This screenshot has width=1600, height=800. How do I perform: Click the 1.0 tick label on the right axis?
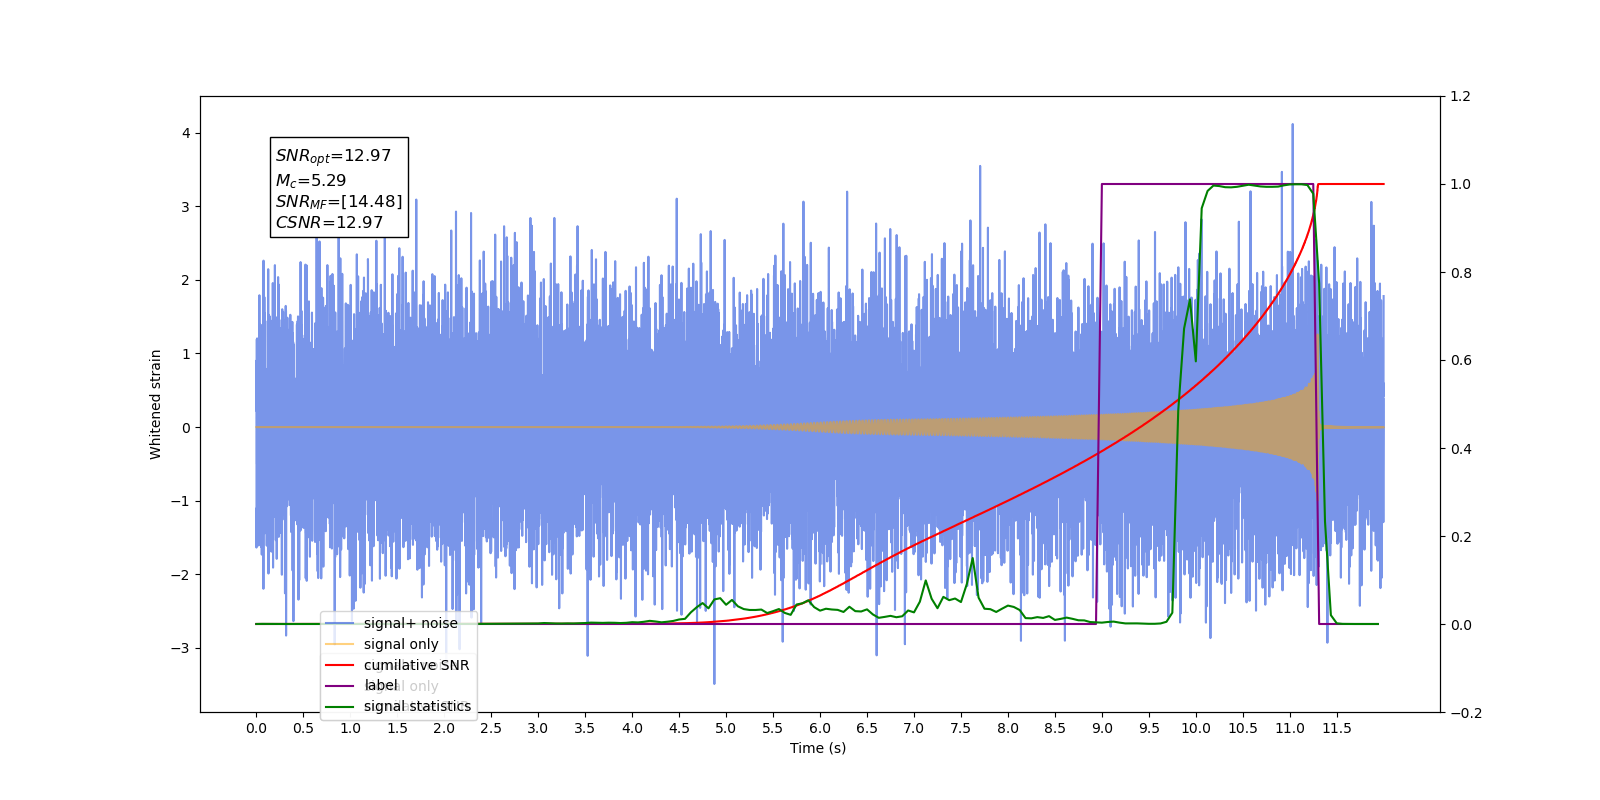pyautogui.click(x=1461, y=185)
